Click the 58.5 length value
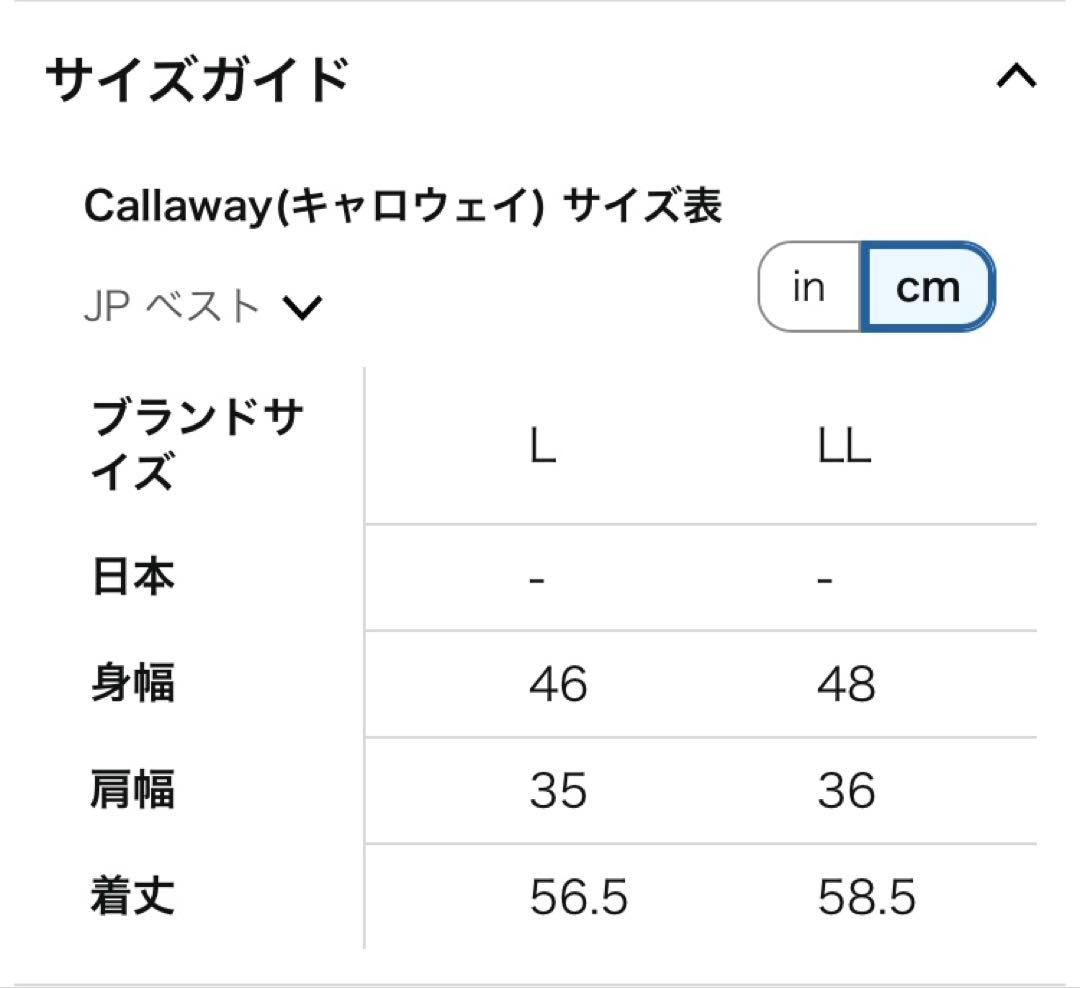 click(x=866, y=898)
